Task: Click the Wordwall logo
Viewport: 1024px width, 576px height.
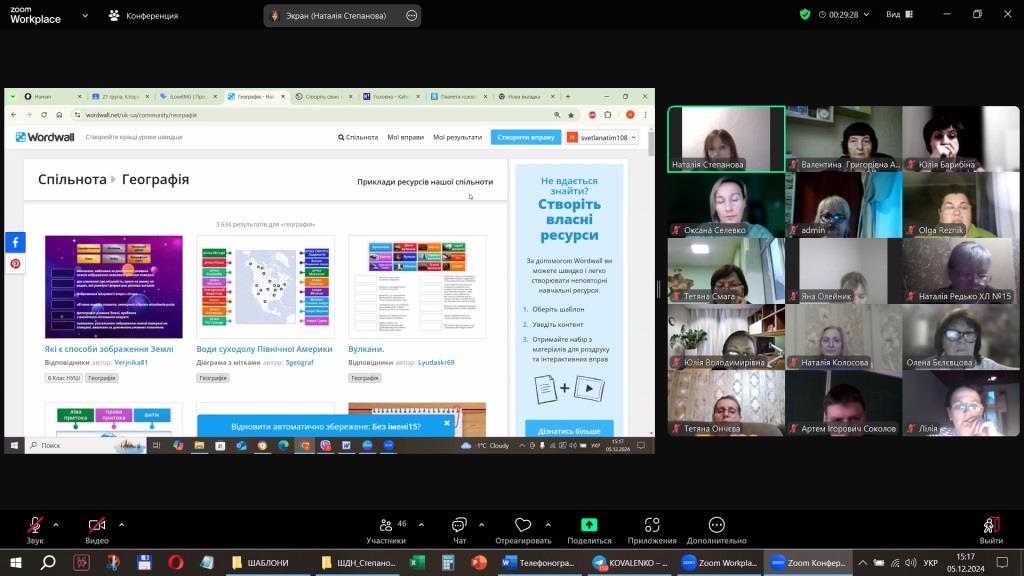Action: coord(45,137)
